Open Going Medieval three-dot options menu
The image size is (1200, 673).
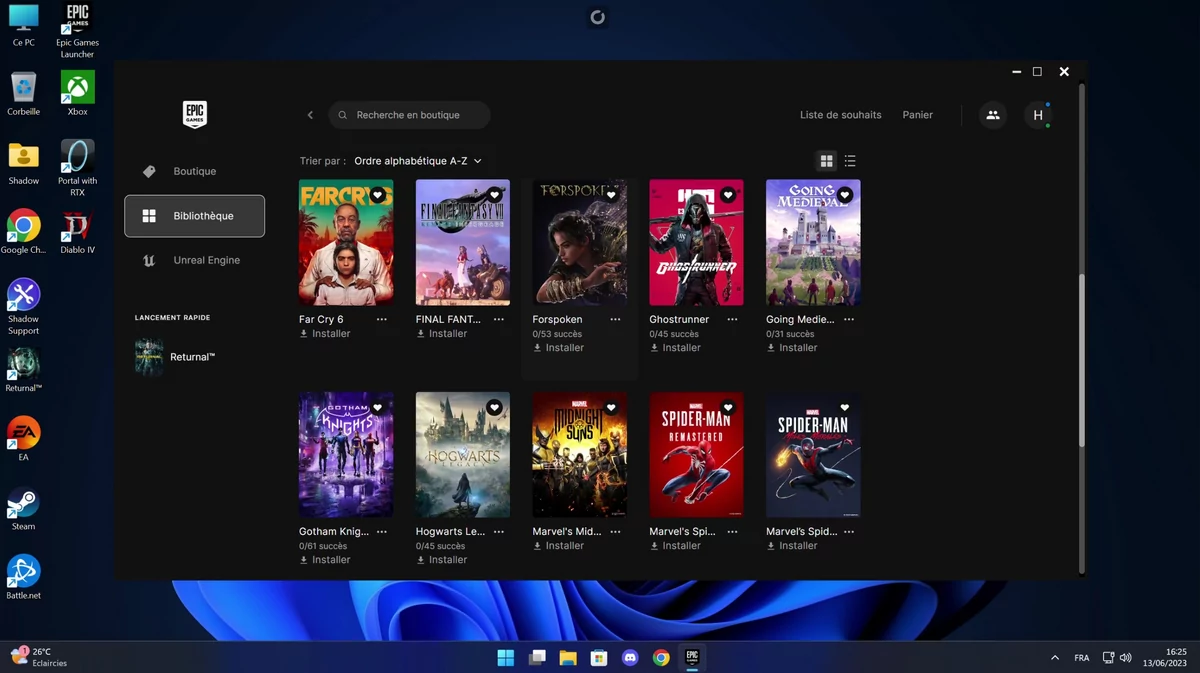(x=849, y=320)
